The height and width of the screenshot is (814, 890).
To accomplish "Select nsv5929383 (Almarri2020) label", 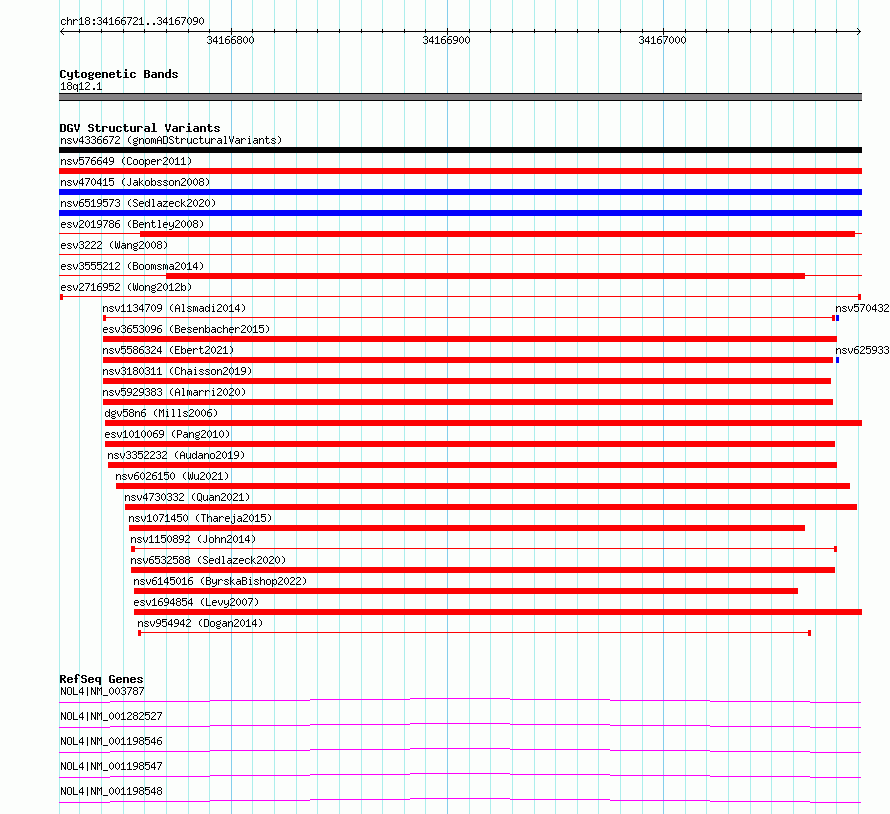I will [174, 392].
